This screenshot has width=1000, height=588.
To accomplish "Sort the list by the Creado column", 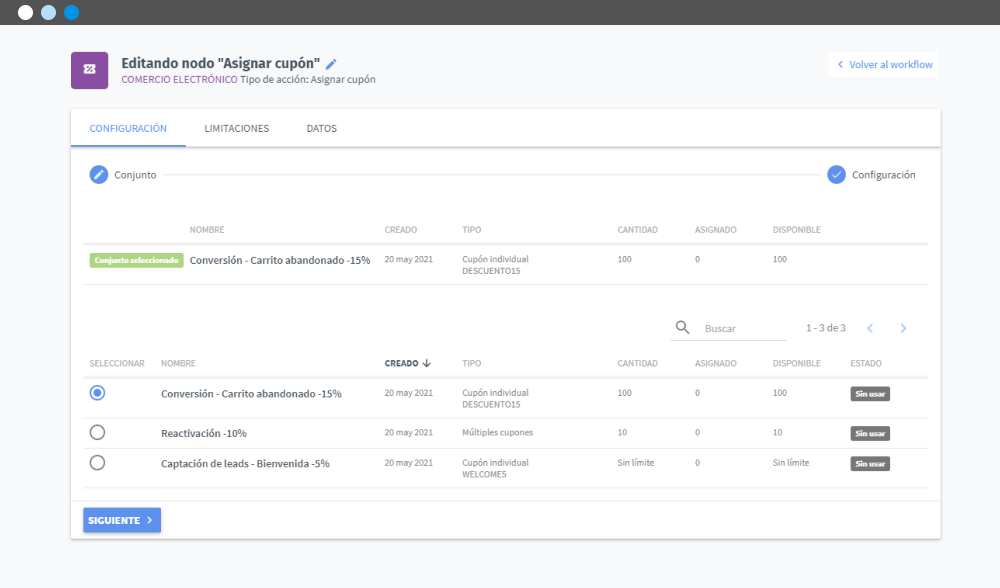I will [x=401, y=363].
